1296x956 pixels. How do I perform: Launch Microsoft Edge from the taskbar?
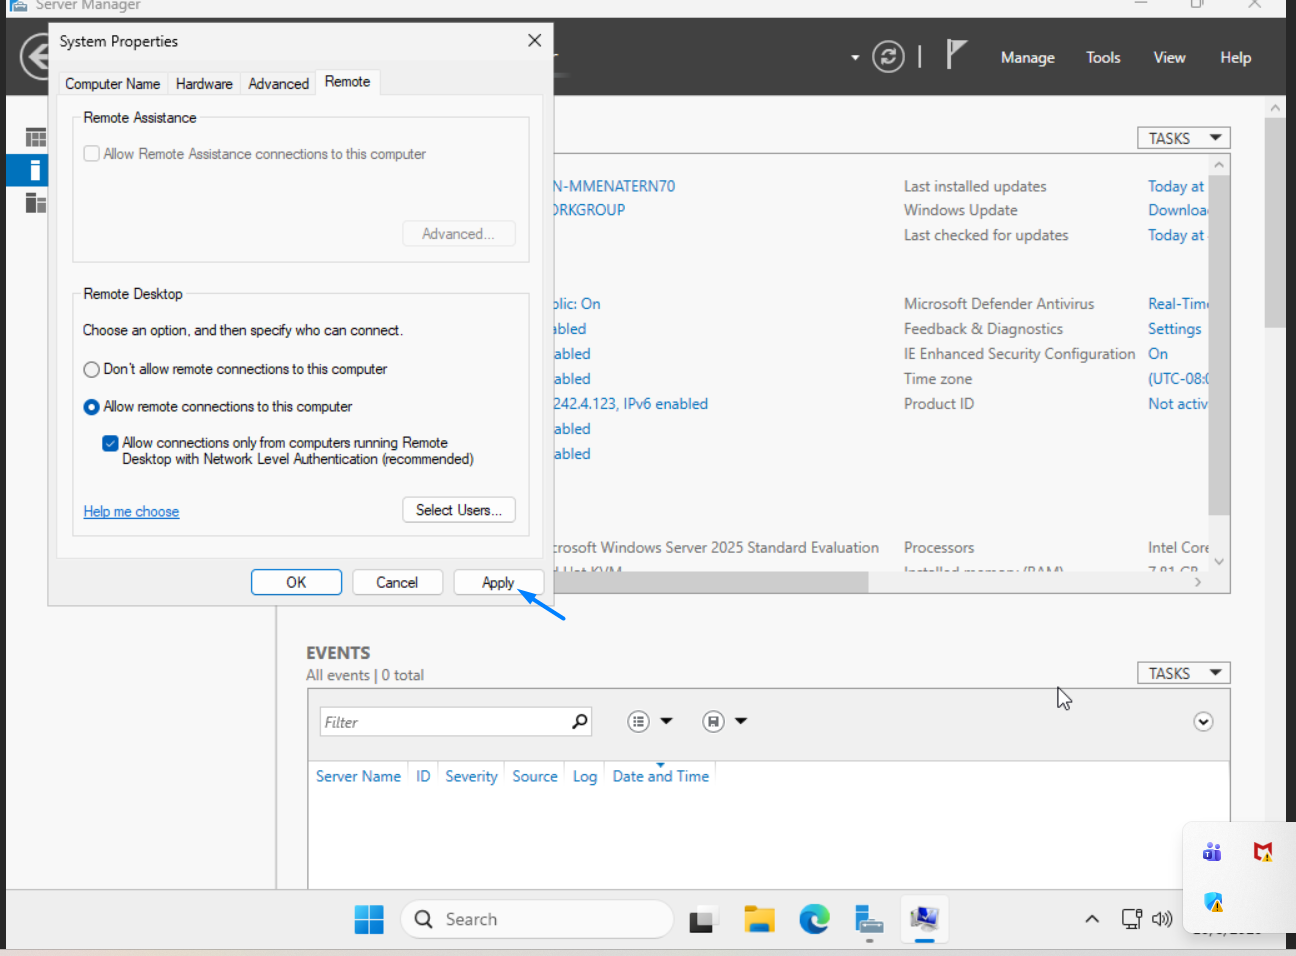coord(814,919)
